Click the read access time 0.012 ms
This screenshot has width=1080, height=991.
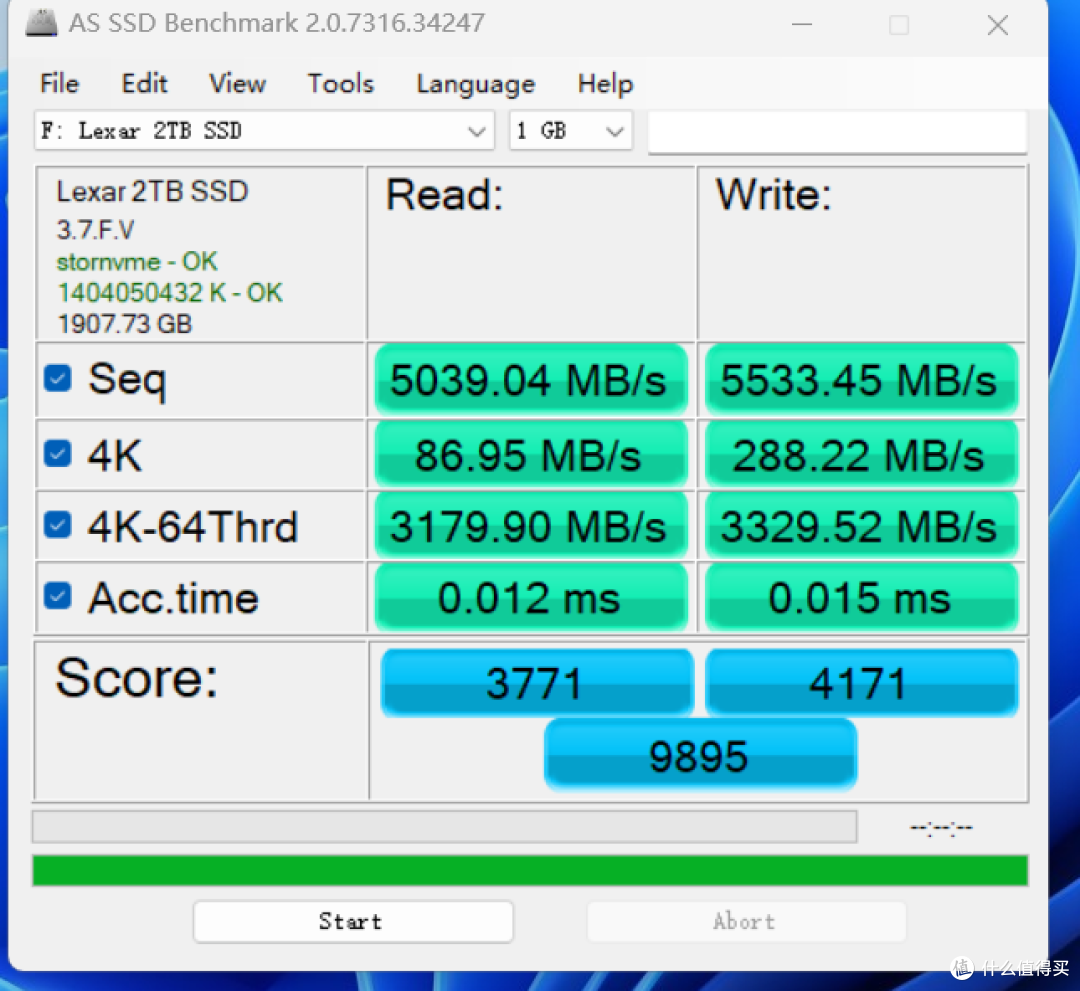point(530,597)
